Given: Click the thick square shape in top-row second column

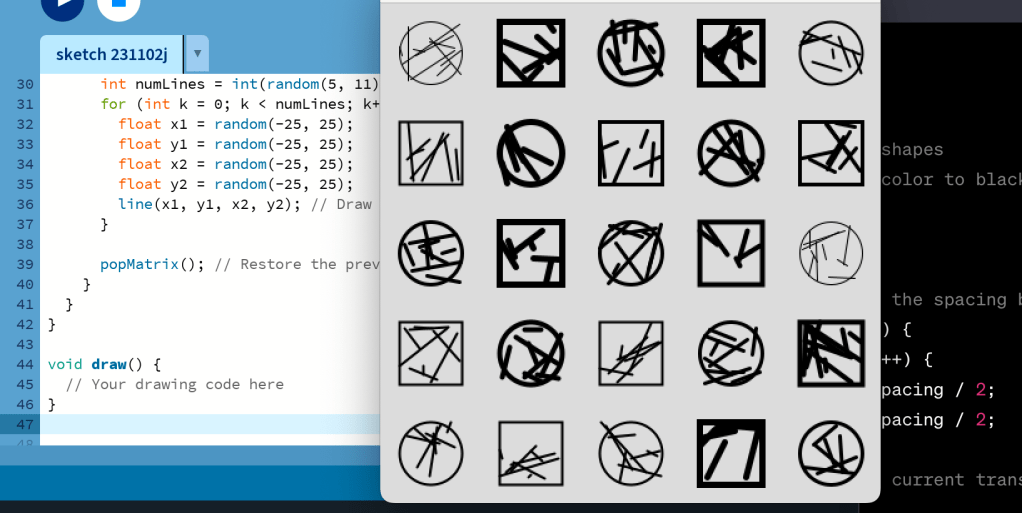Looking at the screenshot, I should [x=531, y=53].
